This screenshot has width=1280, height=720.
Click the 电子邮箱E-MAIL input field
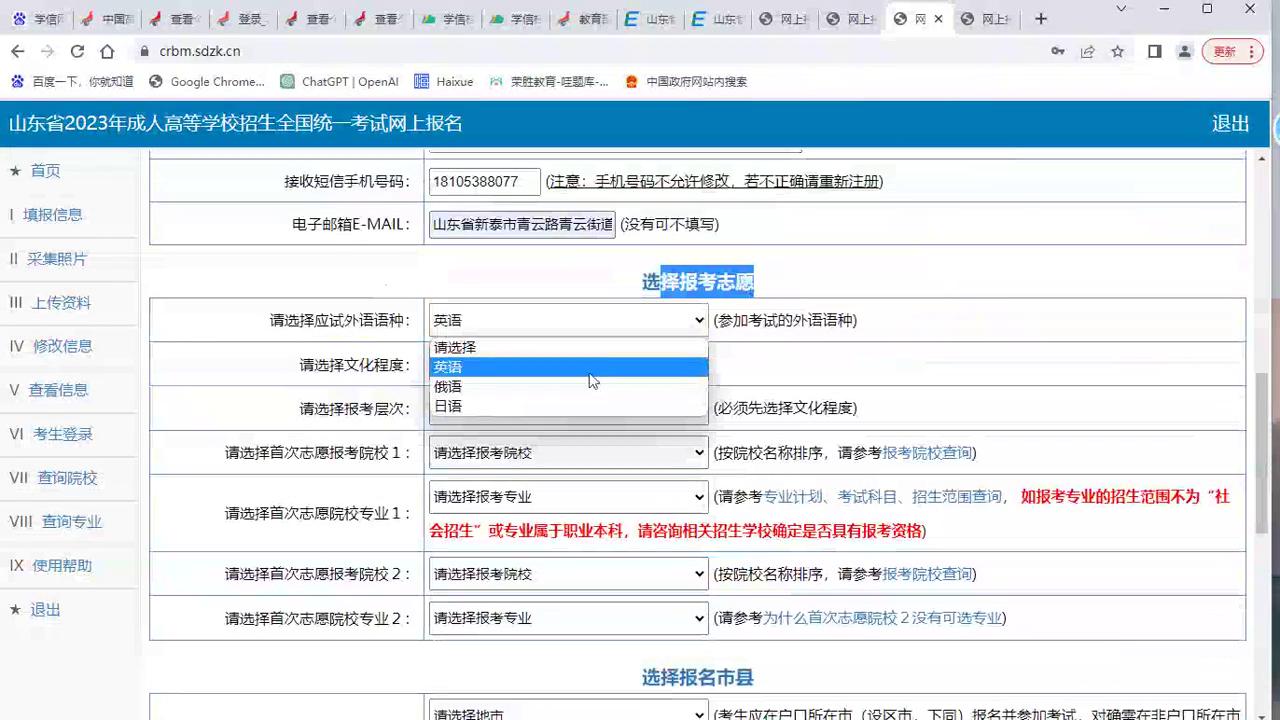click(522, 224)
